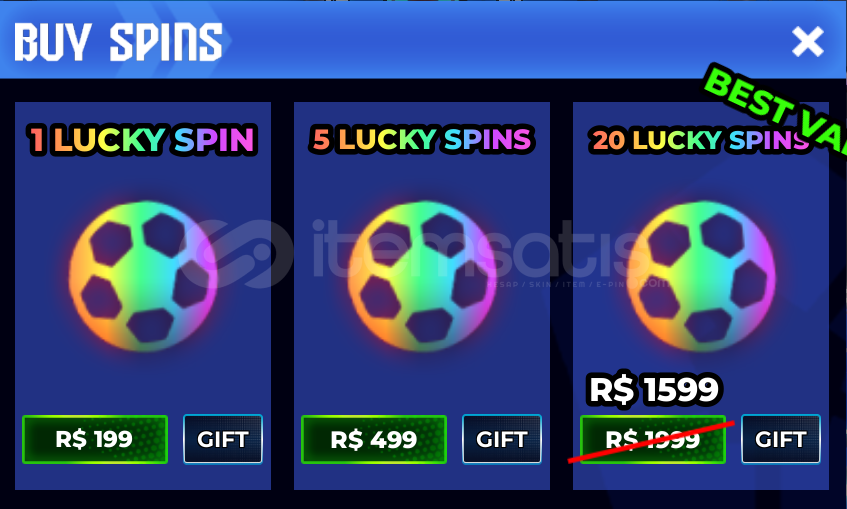Image resolution: width=847 pixels, height=509 pixels.
Task: Select the 5 Lucky Spins rainbow ball
Action: pos(422,277)
